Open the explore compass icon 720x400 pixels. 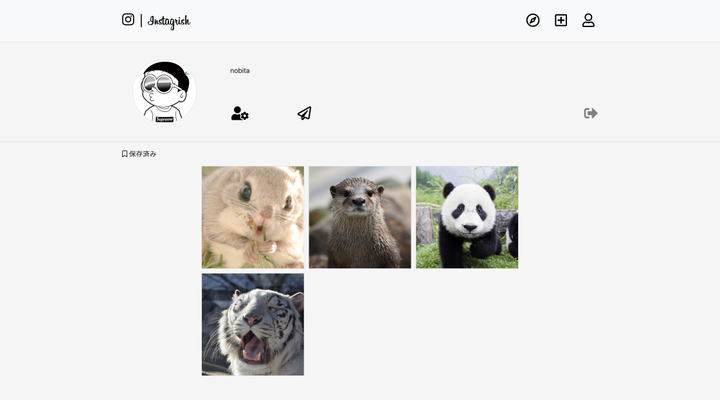click(x=533, y=20)
